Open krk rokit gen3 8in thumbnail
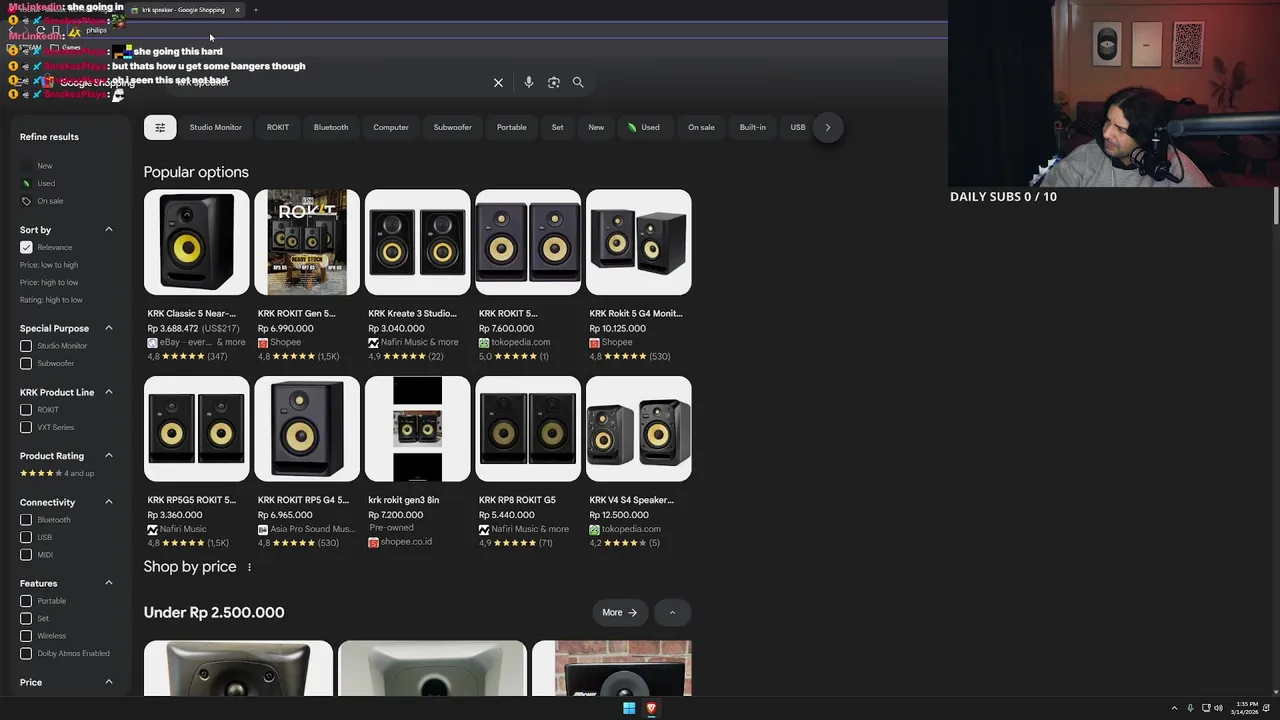 tap(417, 429)
